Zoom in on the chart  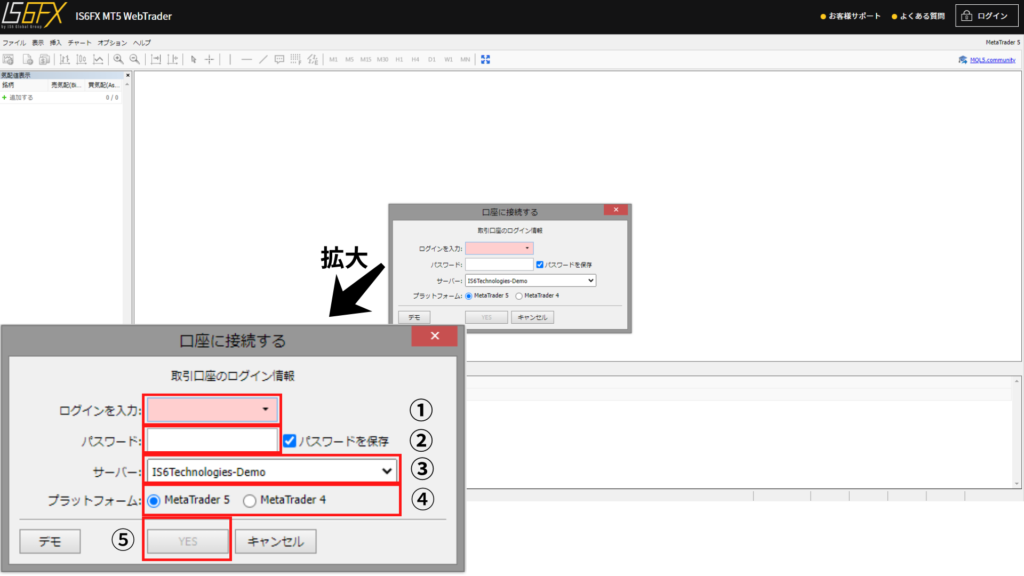[118, 59]
